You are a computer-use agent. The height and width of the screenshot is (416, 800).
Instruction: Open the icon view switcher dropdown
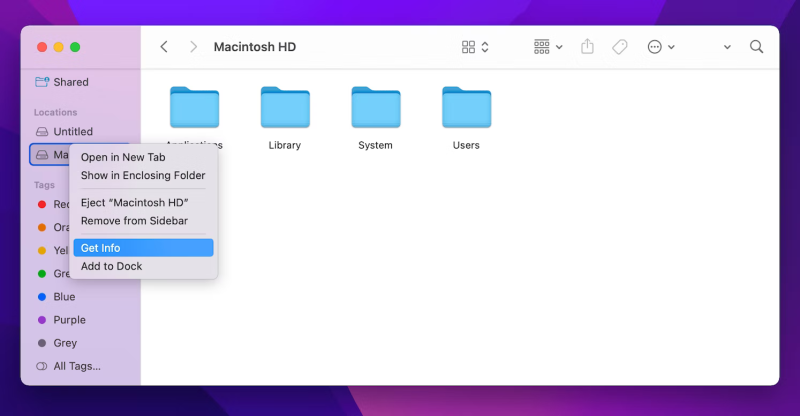pos(475,47)
